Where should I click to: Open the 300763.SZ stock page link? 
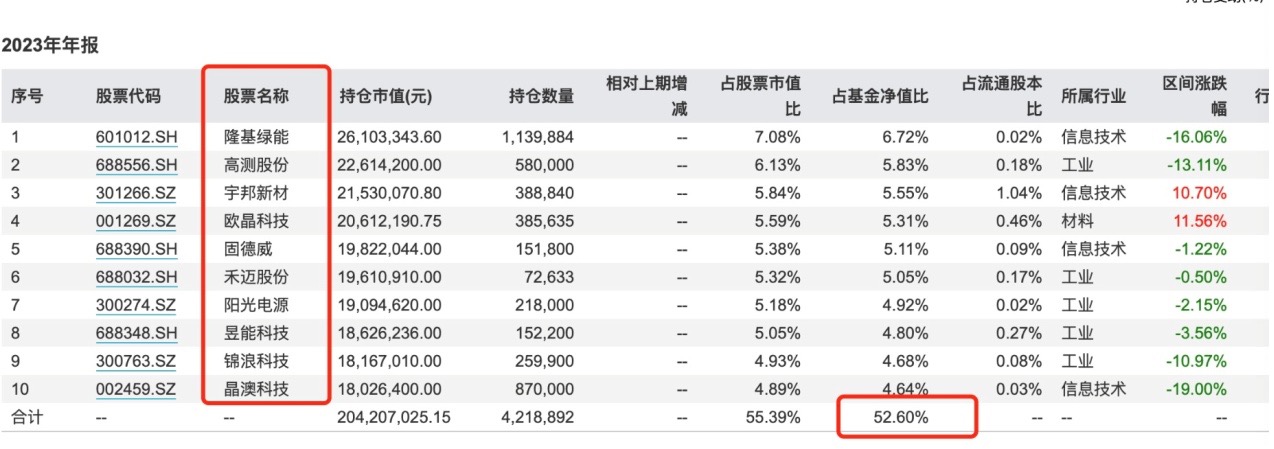coord(136,360)
